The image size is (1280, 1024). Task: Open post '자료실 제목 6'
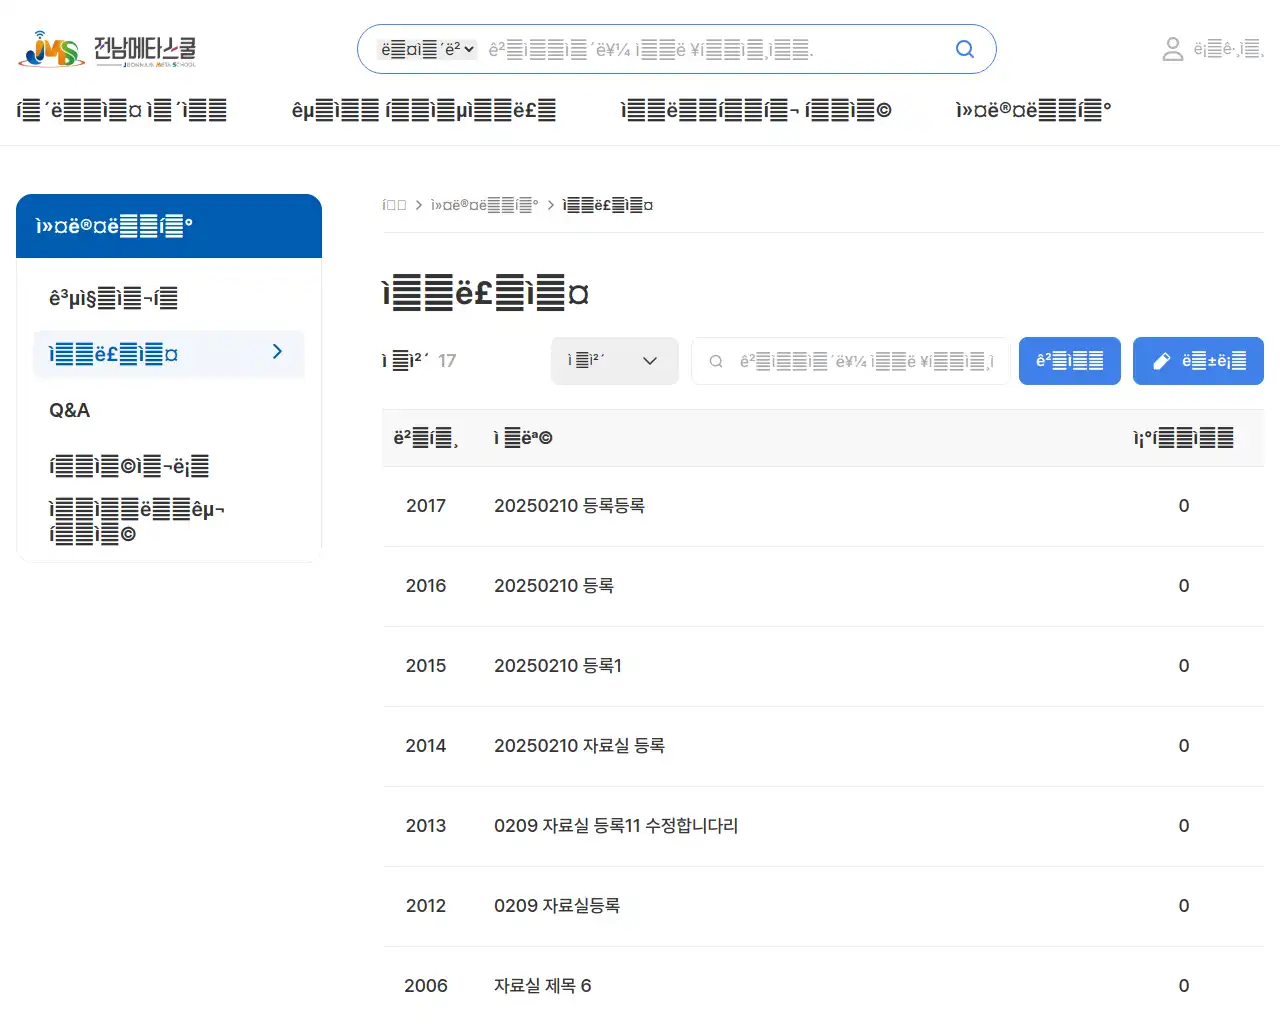click(x=543, y=986)
